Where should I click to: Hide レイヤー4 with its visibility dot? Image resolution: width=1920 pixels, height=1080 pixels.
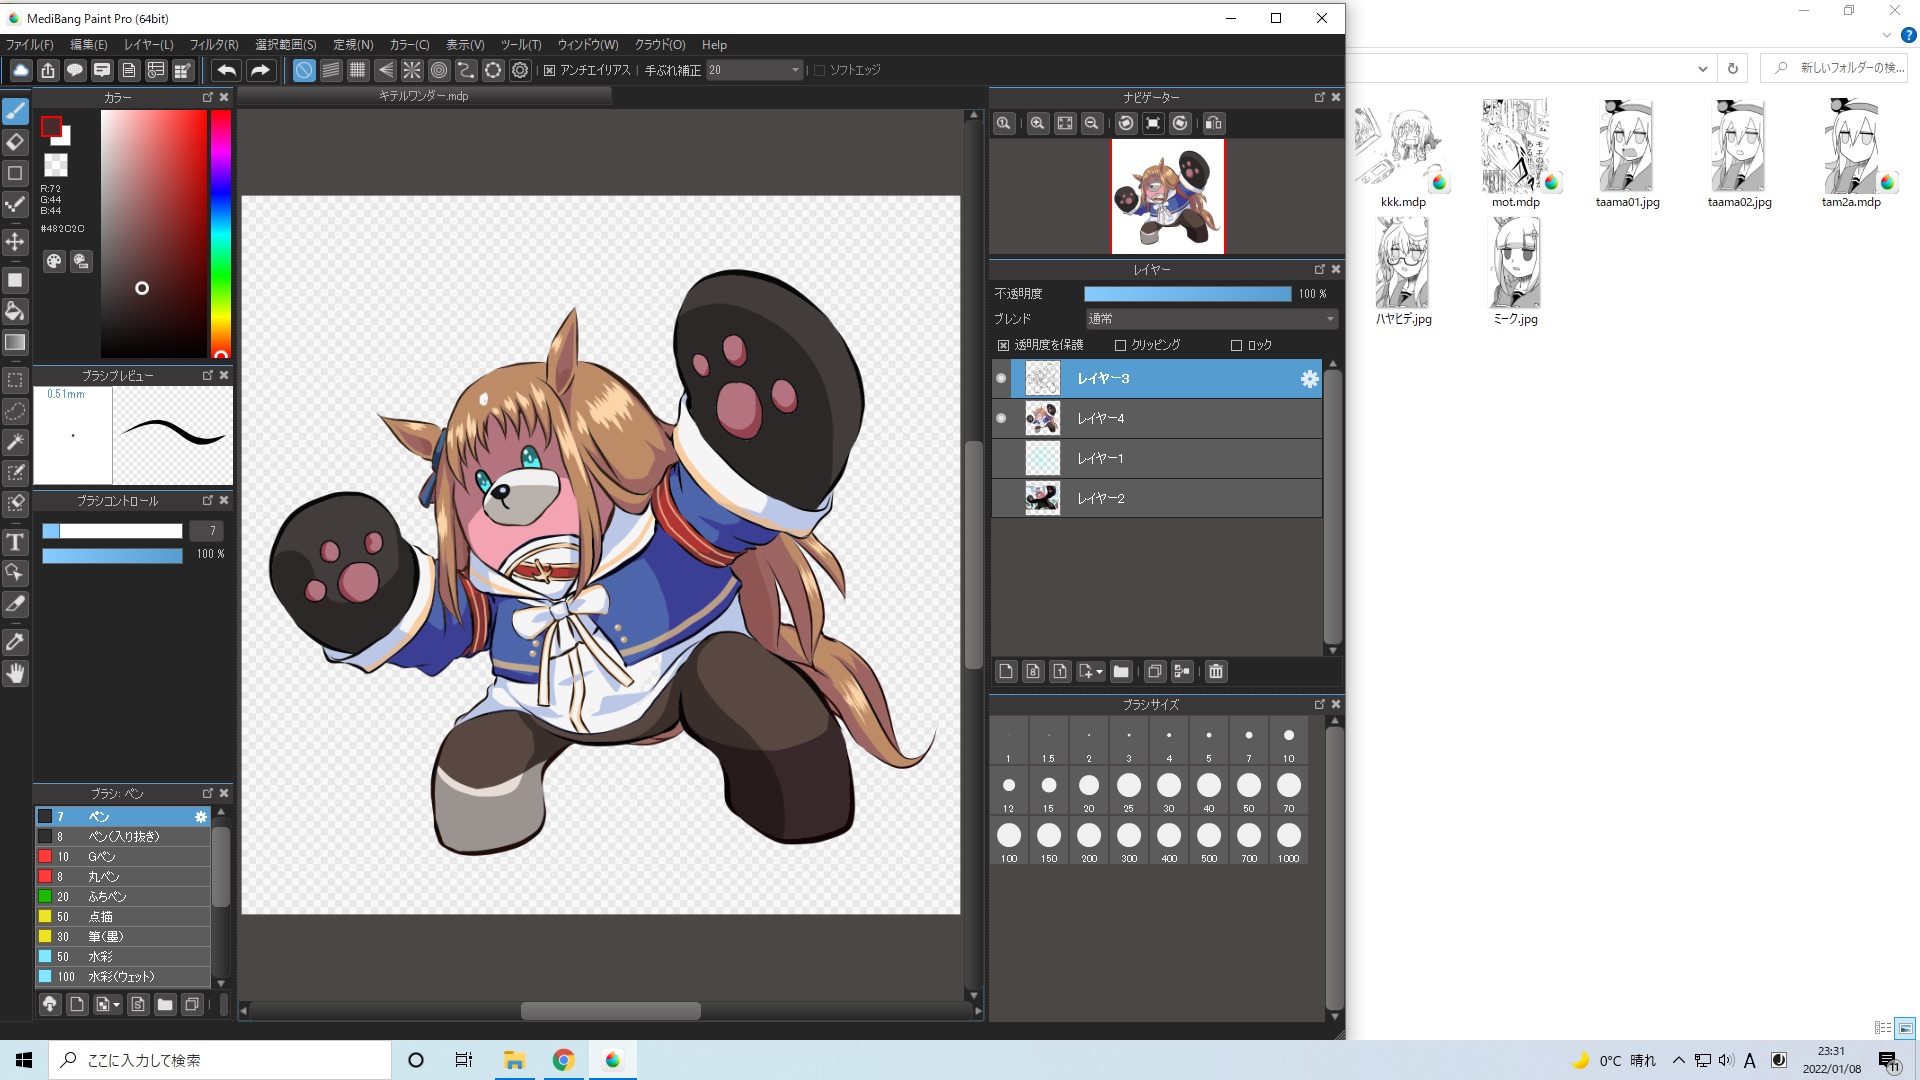[1001, 418]
